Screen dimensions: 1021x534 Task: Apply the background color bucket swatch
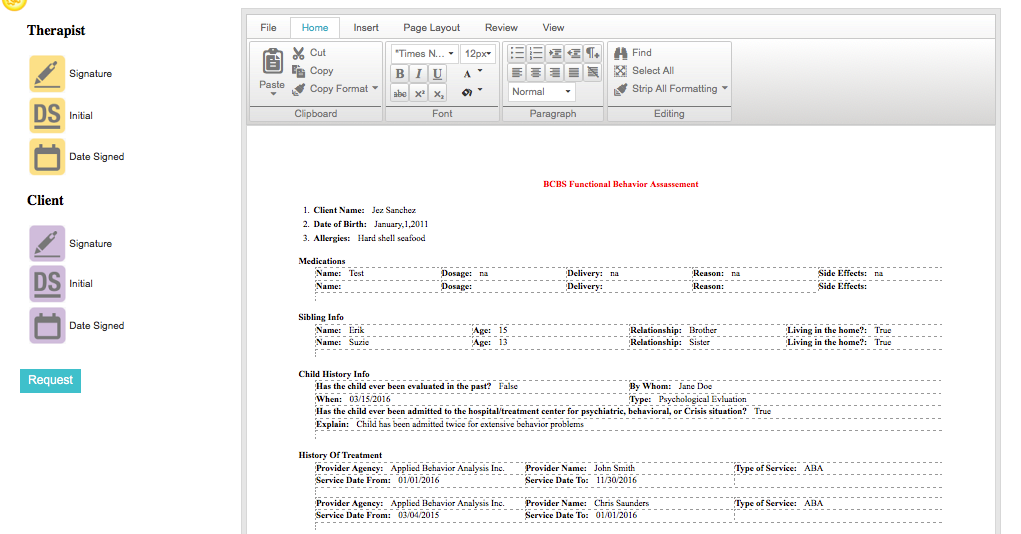tap(467, 92)
